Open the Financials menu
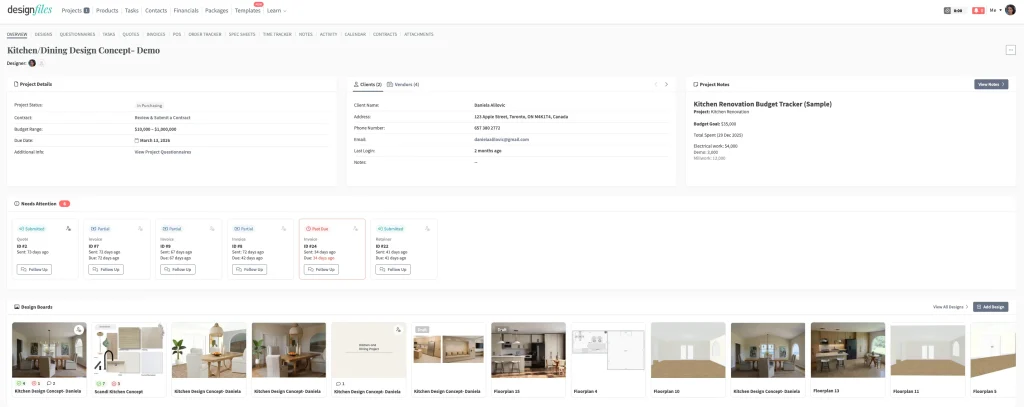The image size is (1024, 407). tap(186, 10)
